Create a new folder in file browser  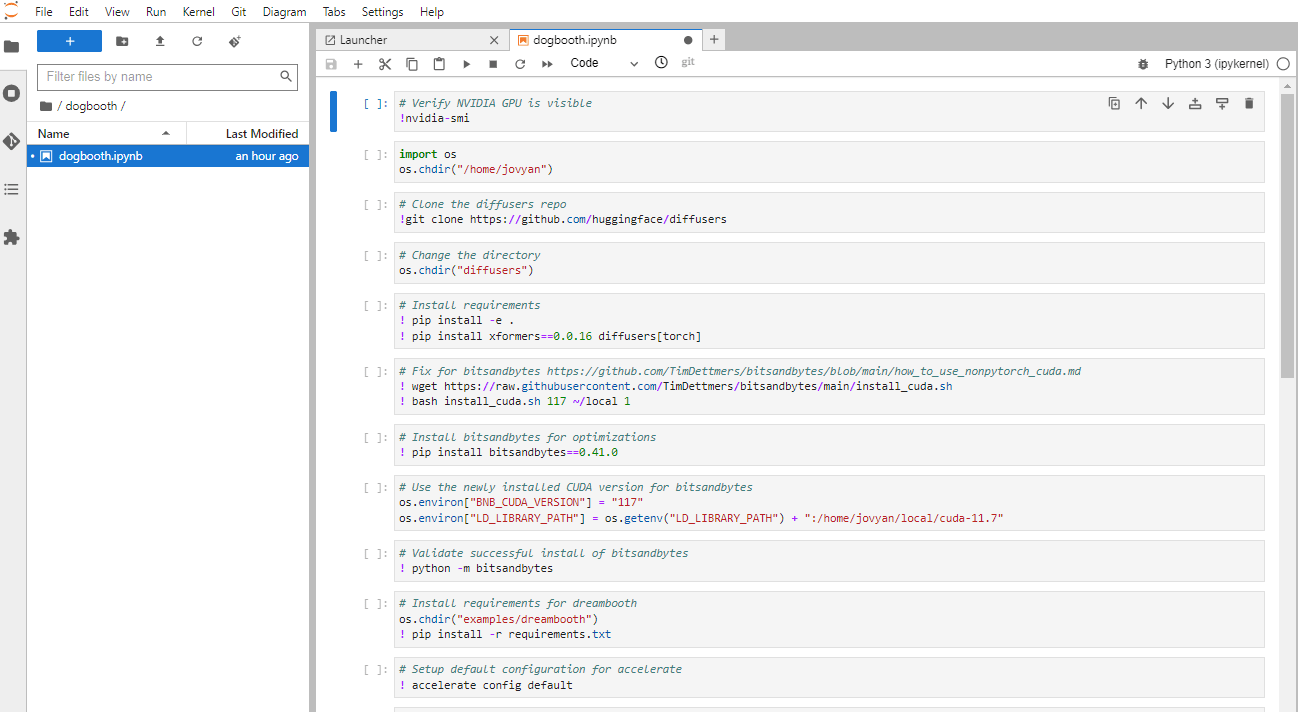point(122,41)
